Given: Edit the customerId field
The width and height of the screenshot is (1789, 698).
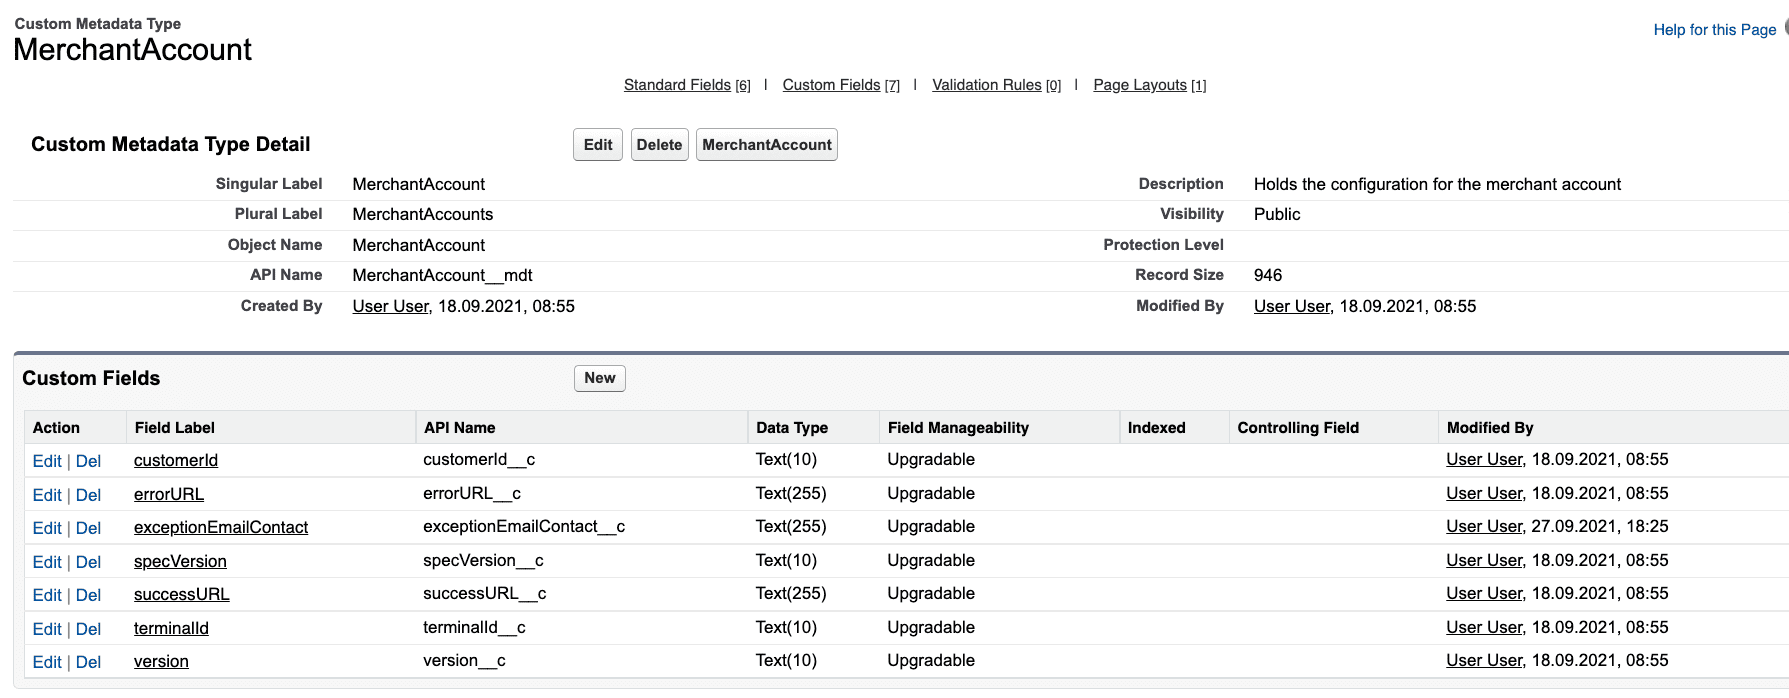Looking at the screenshot, I should 47,461.
